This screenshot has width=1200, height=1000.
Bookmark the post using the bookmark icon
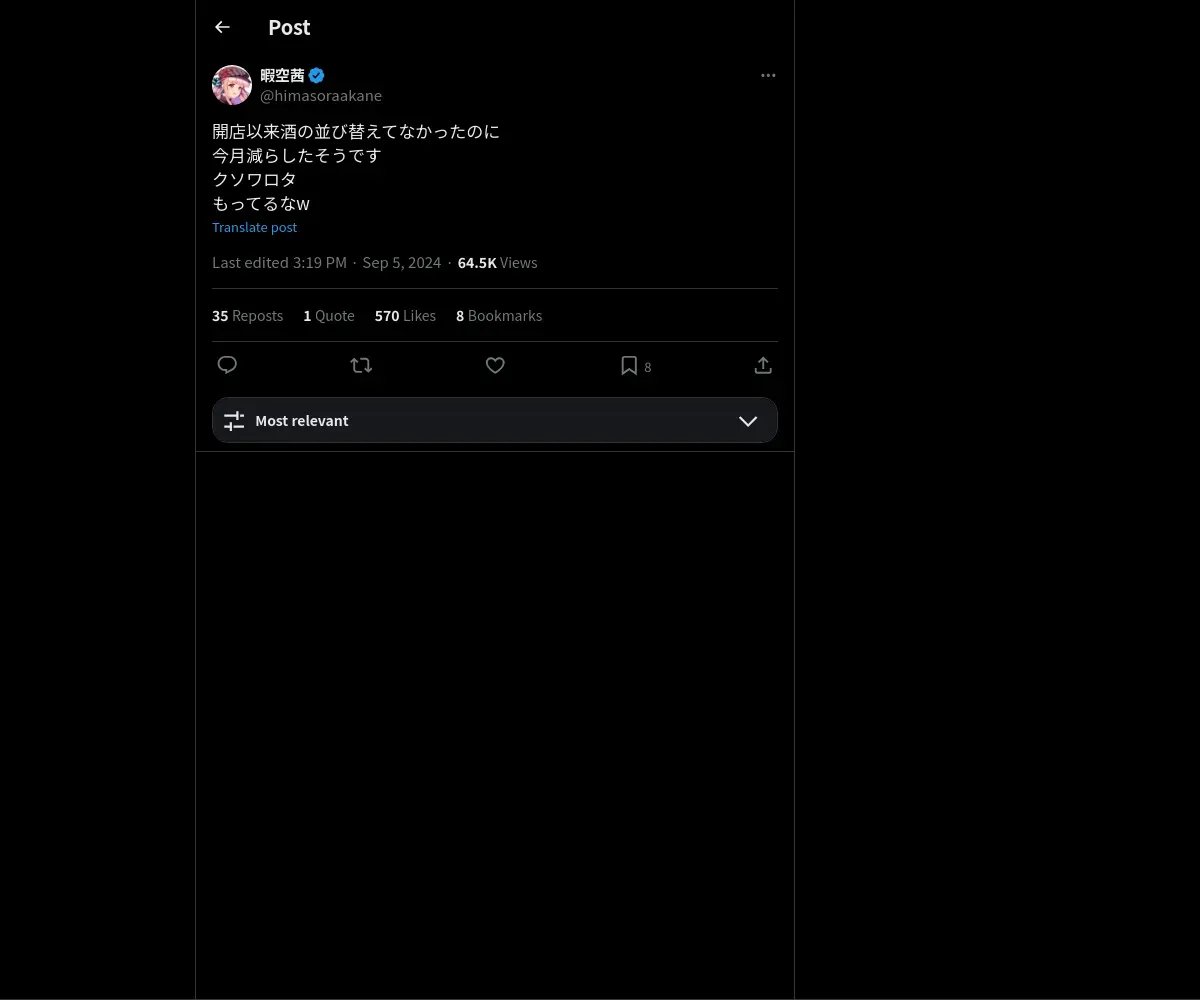click(x=629, y=365)
